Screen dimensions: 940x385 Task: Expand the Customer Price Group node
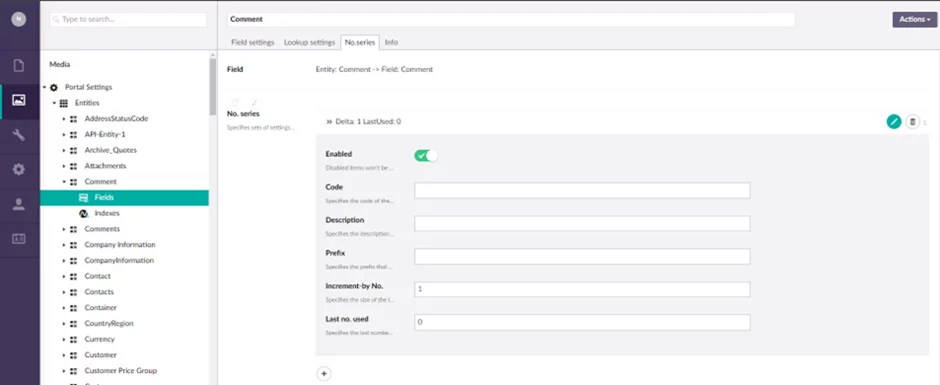tap(64, 371)
